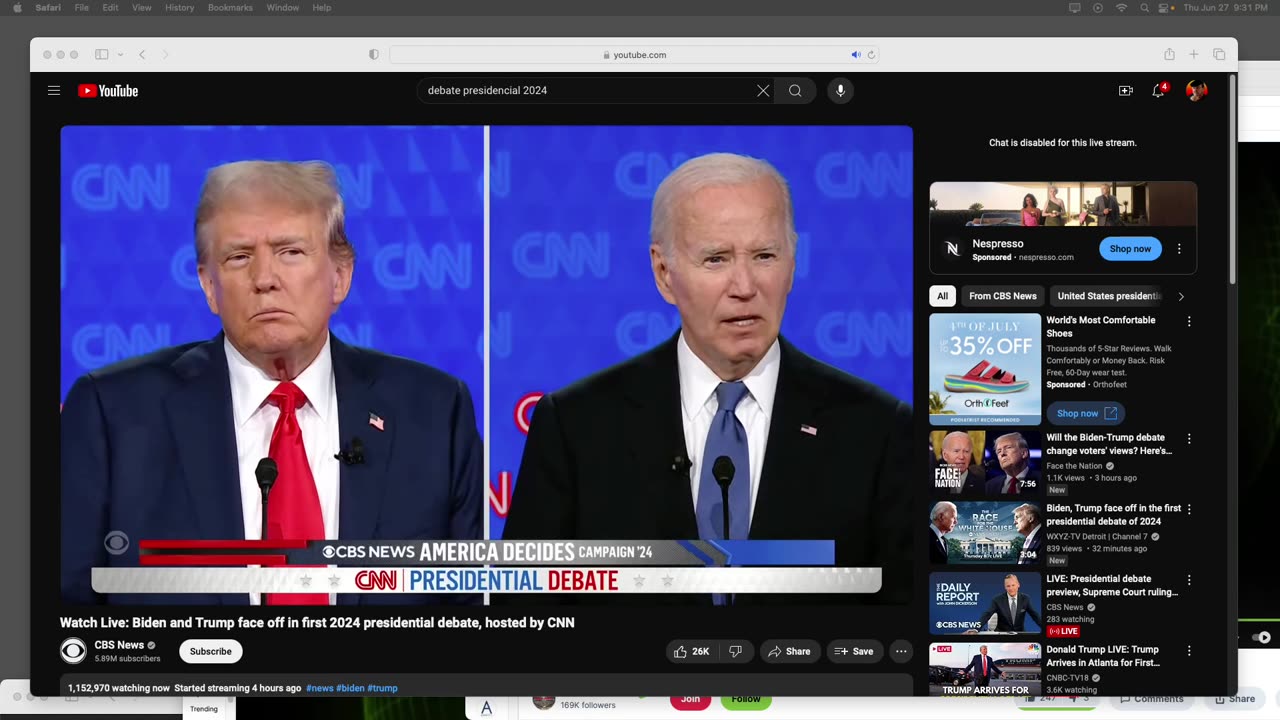Open options for WXYZ-TV Detroit video

pos(1189,509)
